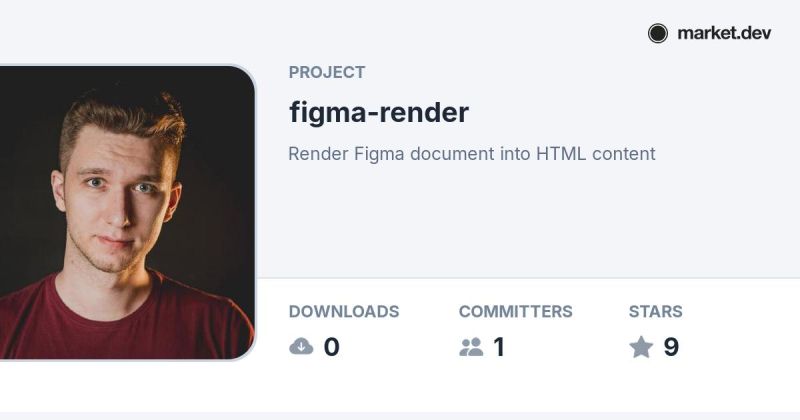This screenshot has height=420, width=800.
Task: Click the word HTML in the description
Action: pos(561,154)
